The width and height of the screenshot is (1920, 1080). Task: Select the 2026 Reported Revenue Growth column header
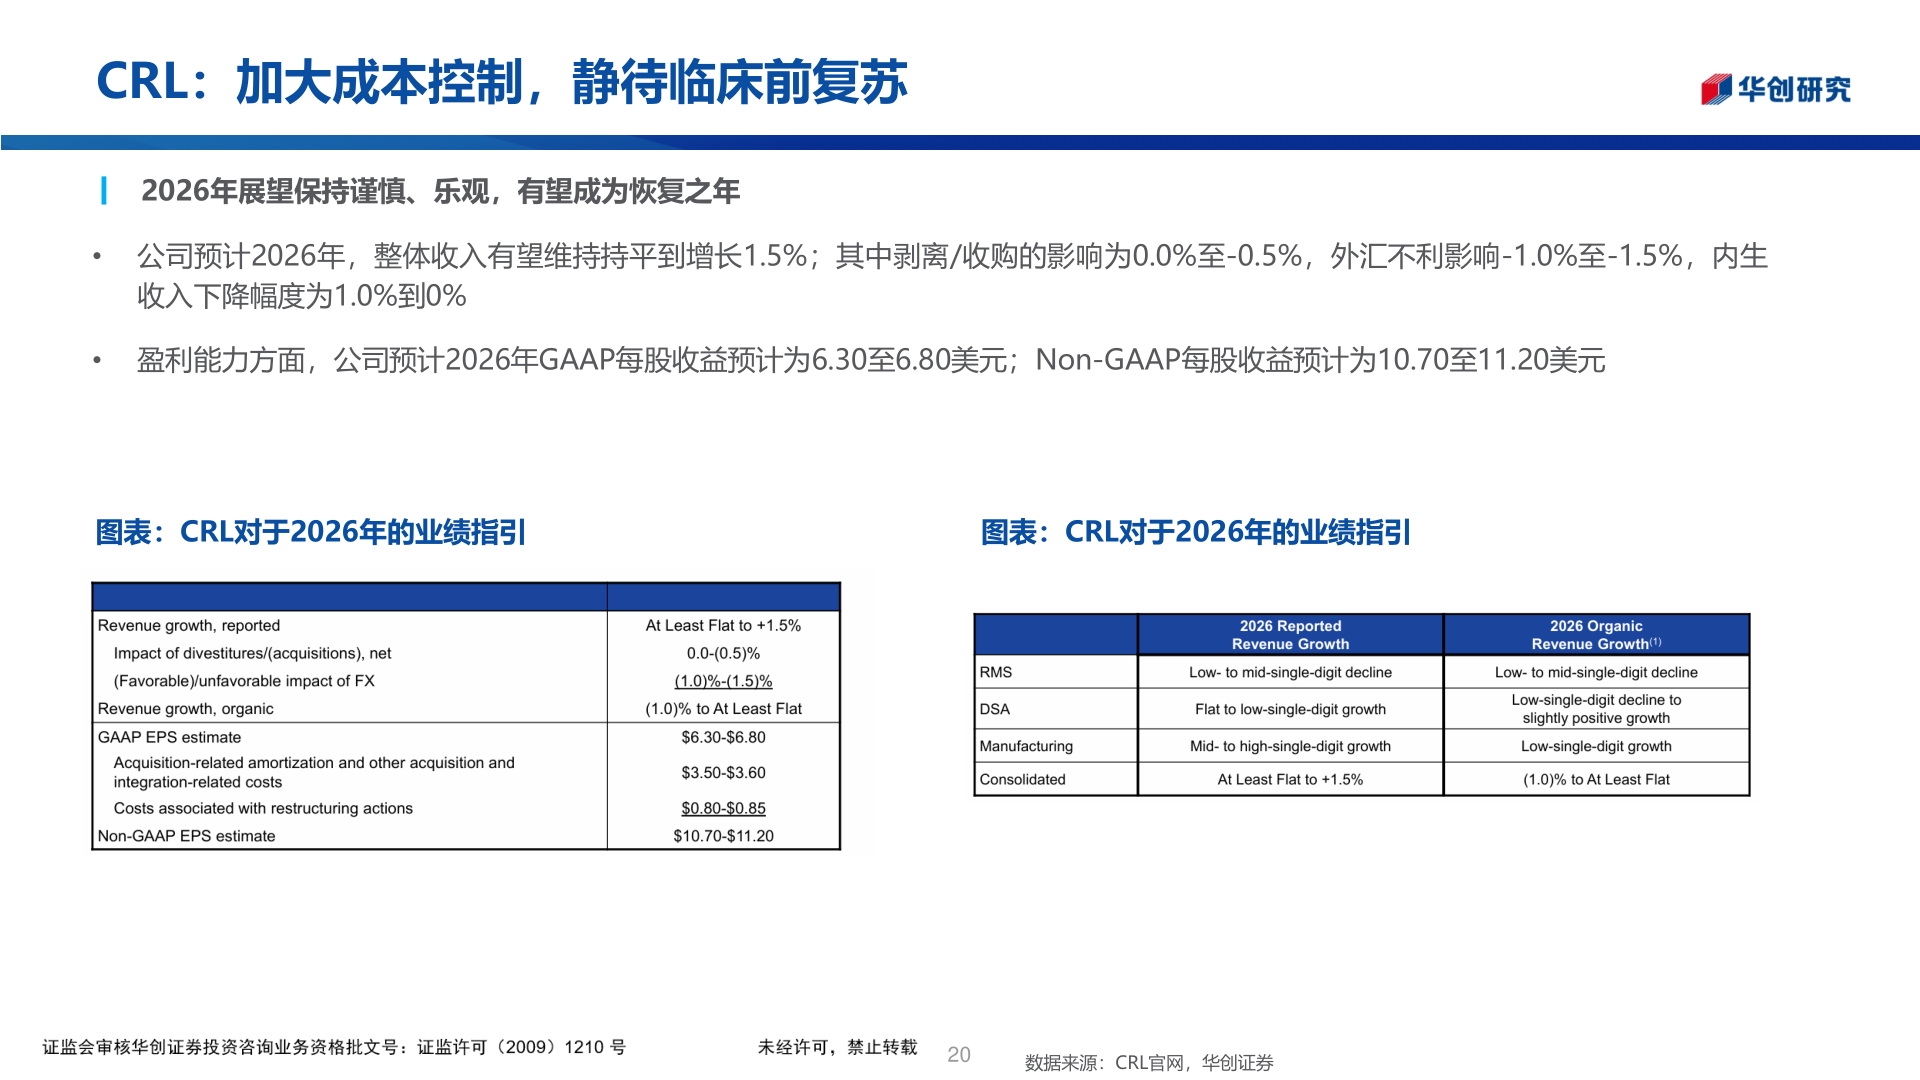click(x=1290, y=634)
